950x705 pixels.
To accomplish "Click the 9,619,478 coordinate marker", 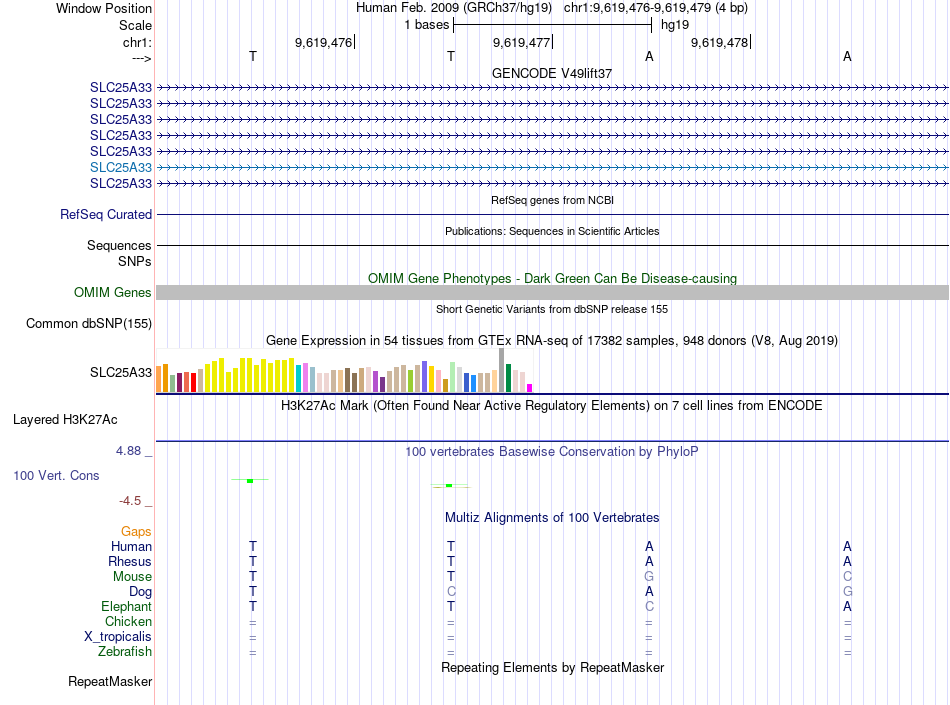I will coord(720,42).
